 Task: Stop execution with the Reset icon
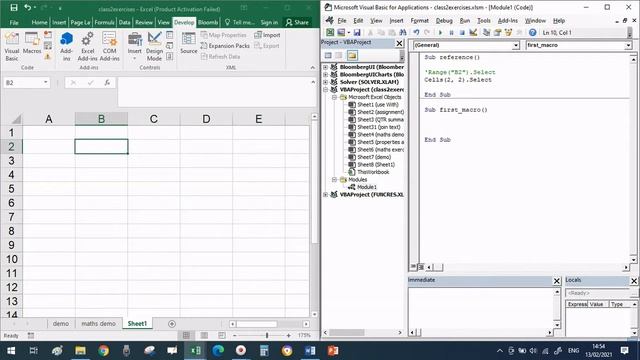[x=462, y=33]
